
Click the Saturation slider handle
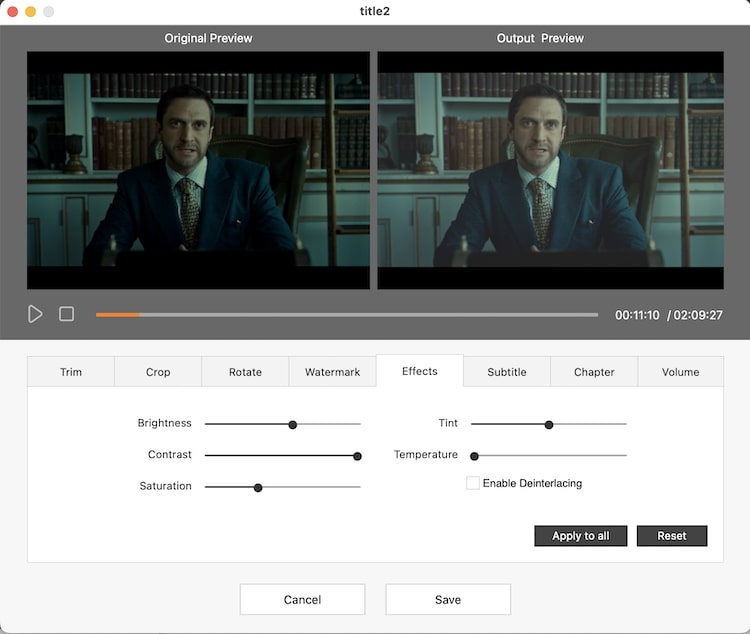tap(258, 488)
